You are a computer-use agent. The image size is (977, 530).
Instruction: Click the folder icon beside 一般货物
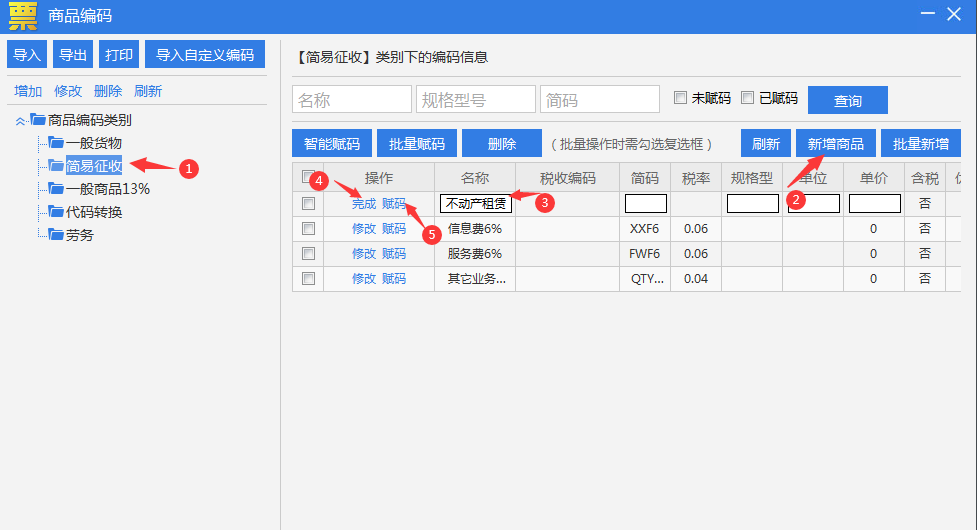click(57, 142)
